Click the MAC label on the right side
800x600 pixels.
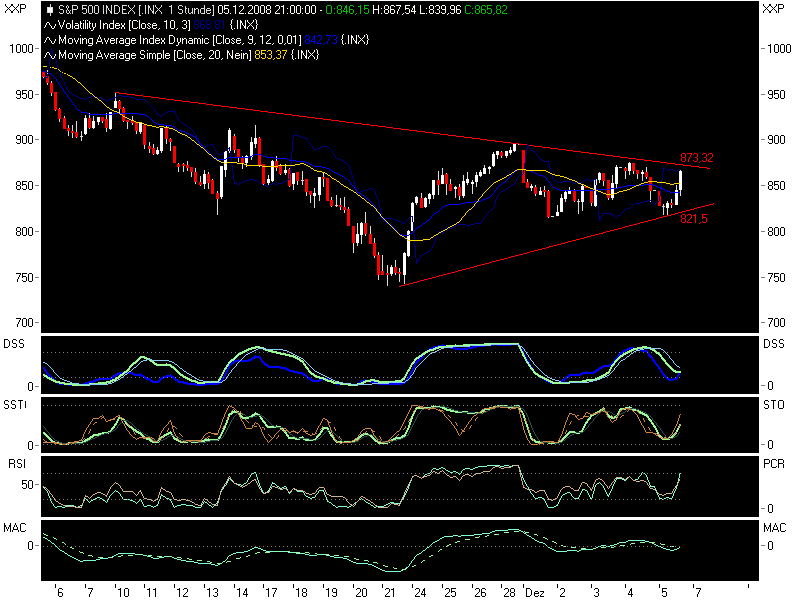(x=774, y=528)
